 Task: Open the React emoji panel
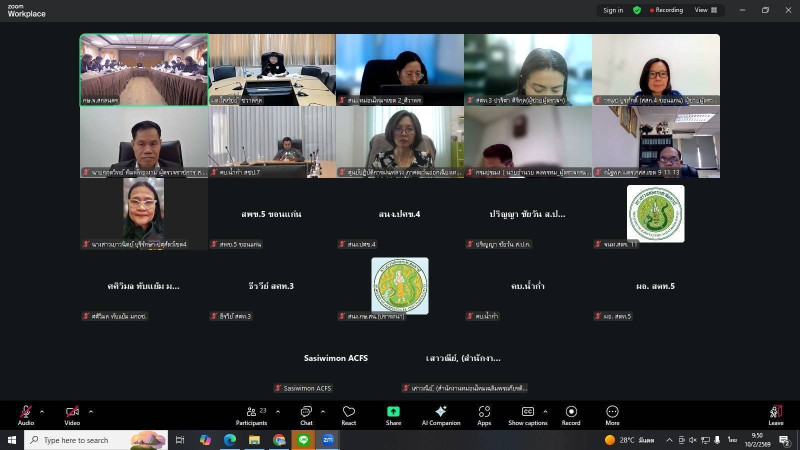(x=349, y=415)
